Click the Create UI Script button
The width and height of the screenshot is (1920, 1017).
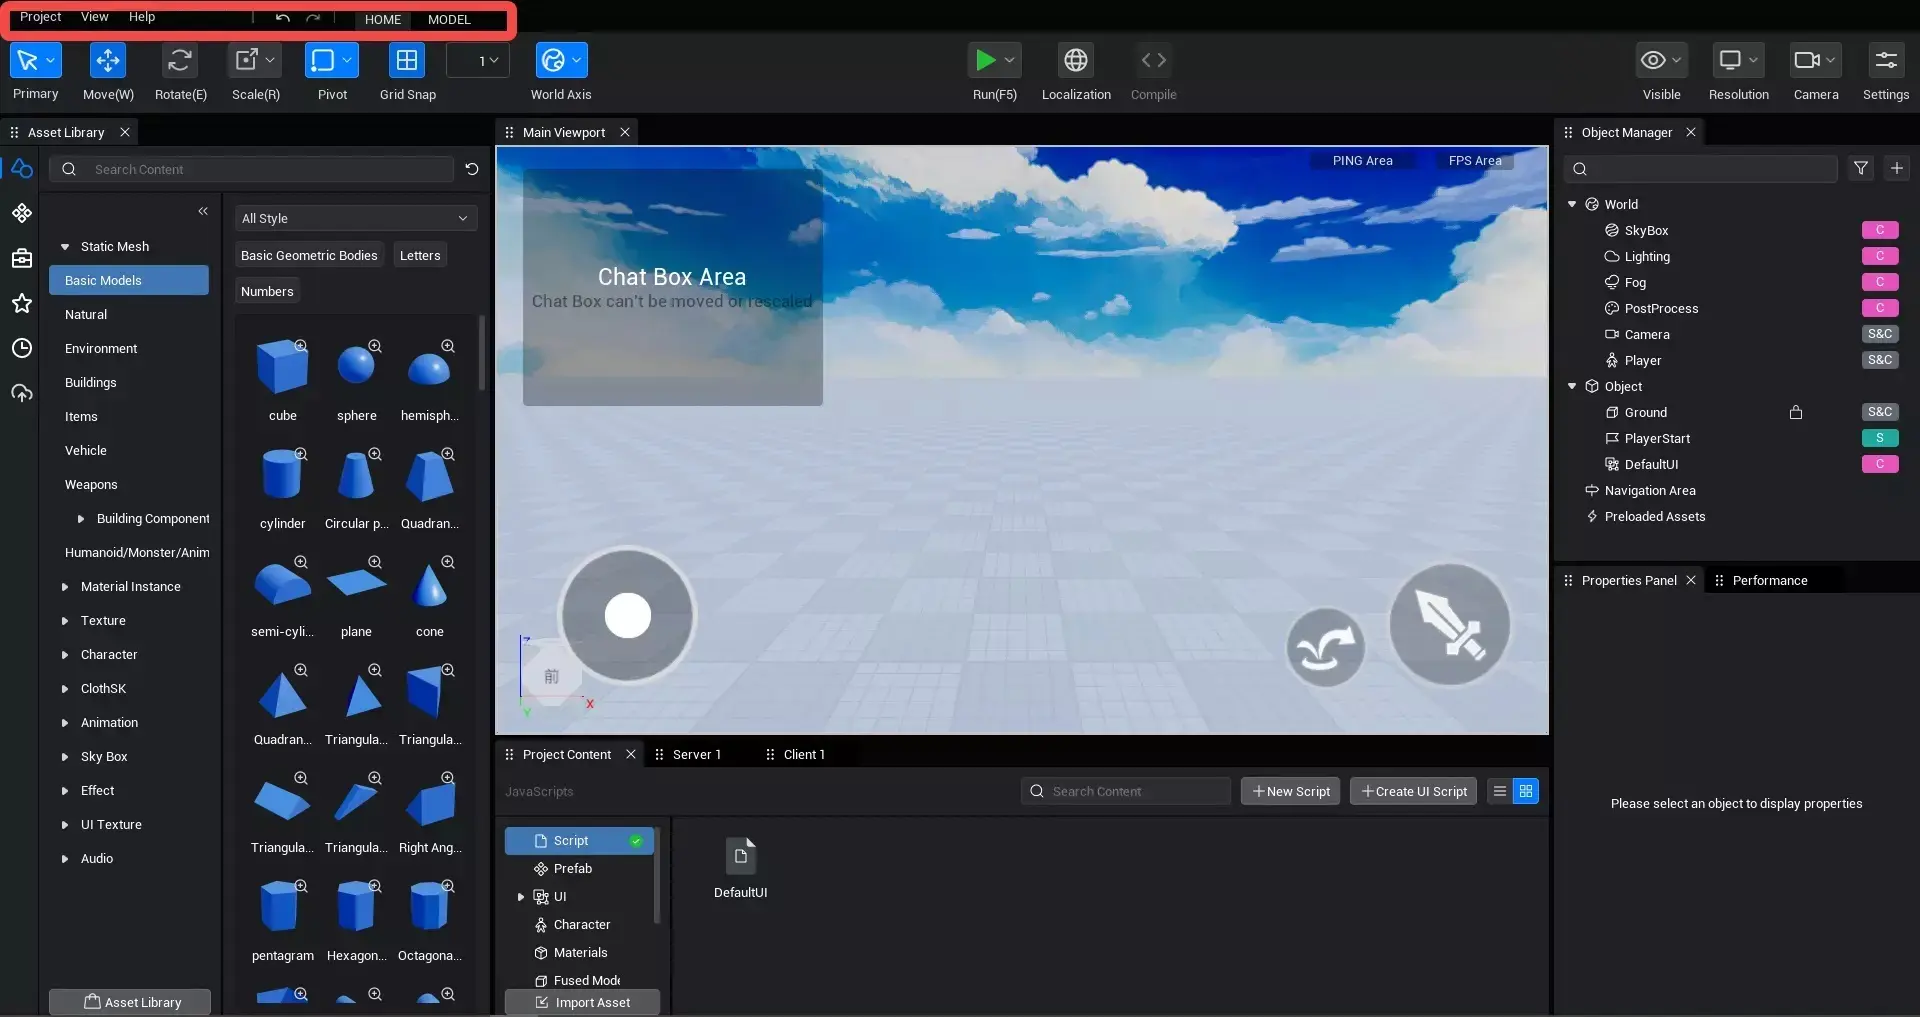1413,791
